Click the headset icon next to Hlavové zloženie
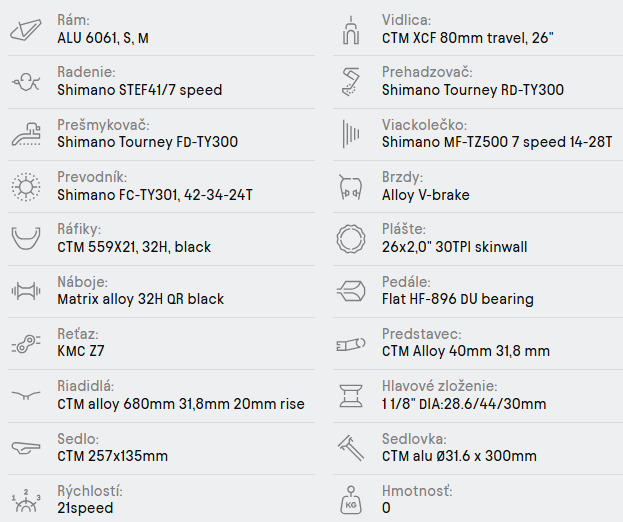The height and width of the screenshot is (522, 623). click(349, 395)
